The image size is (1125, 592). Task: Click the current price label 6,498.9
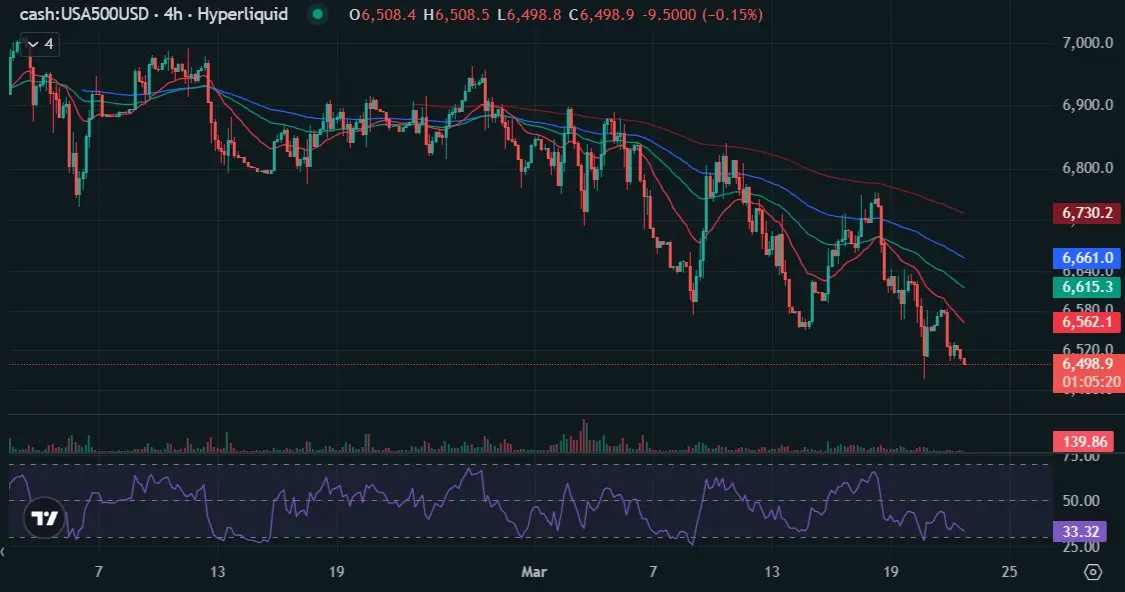[x=1087, y=364]
